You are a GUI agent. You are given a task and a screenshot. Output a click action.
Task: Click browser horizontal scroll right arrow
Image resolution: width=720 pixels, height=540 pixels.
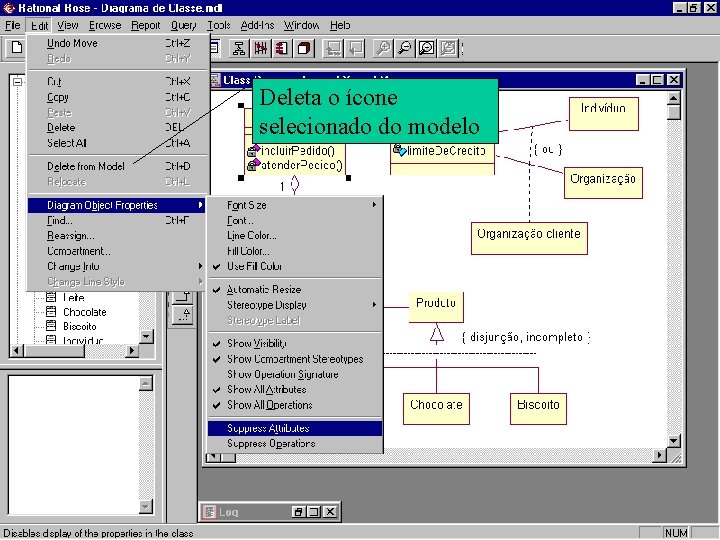[x=132, y=351]
